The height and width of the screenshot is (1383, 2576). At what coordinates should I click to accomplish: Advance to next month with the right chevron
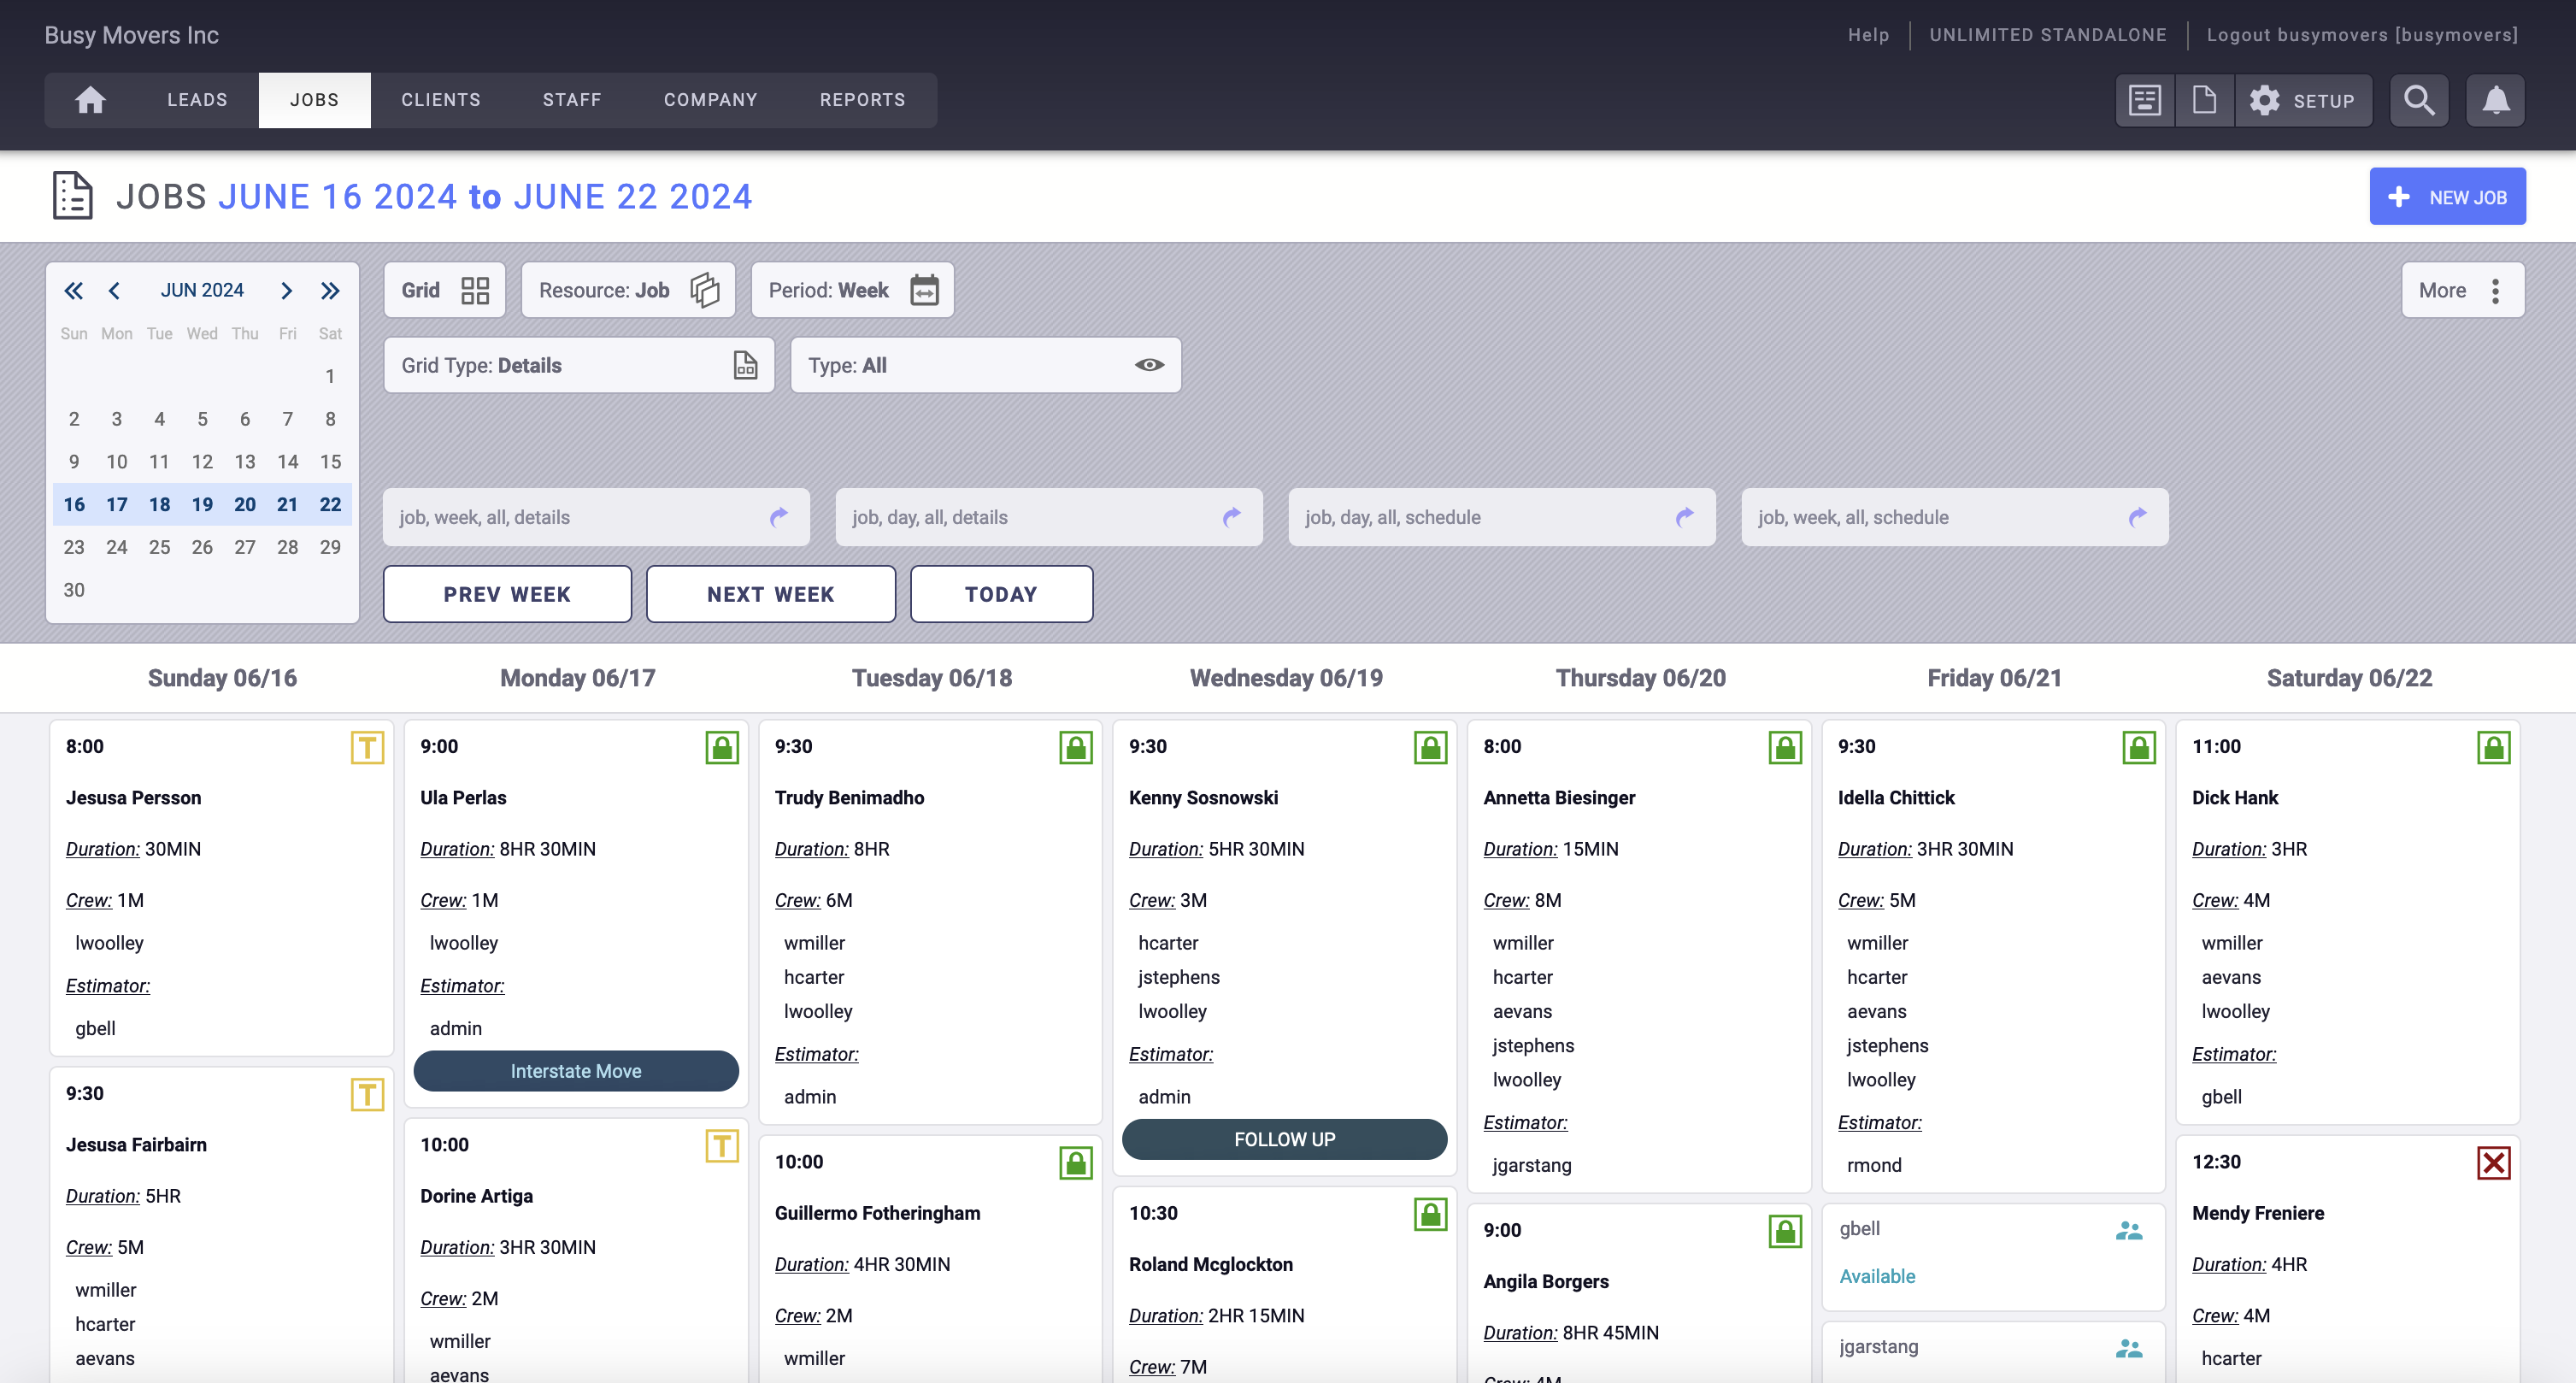click(287, 290)
